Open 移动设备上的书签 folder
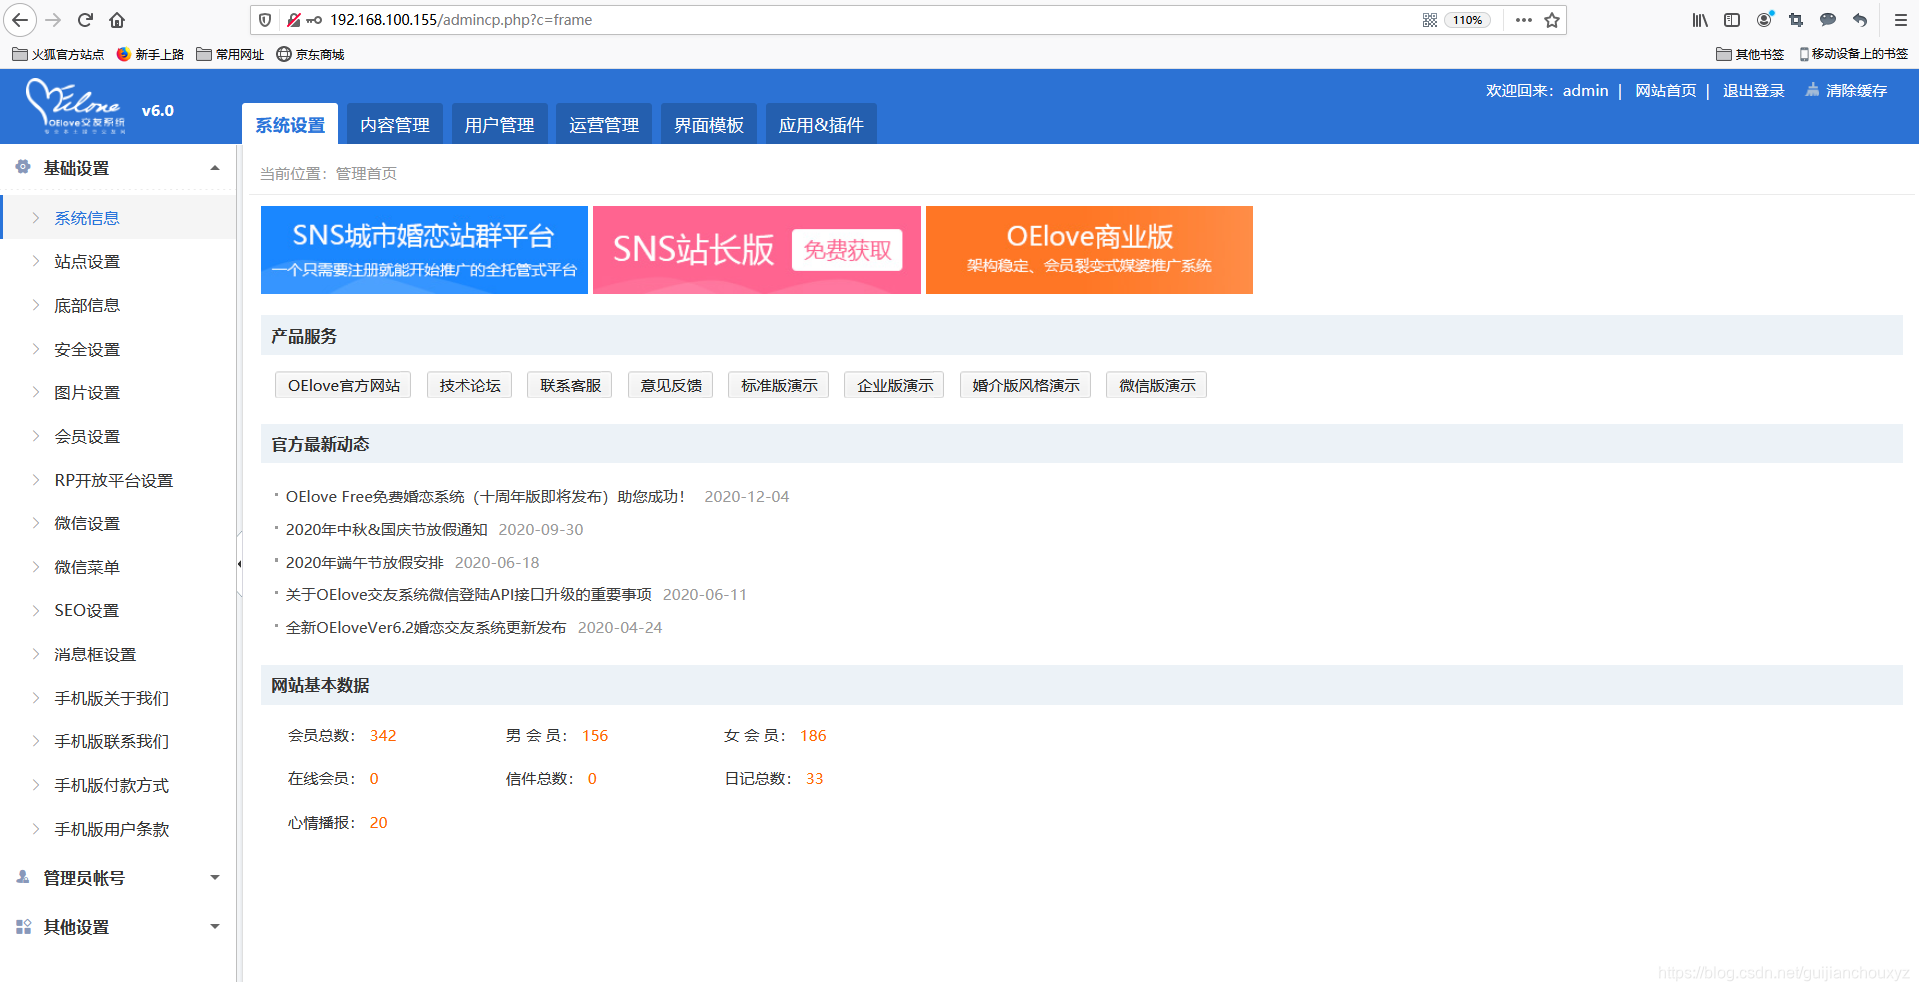This screenshot has height=991, width=1919. tap(1853, 54)
